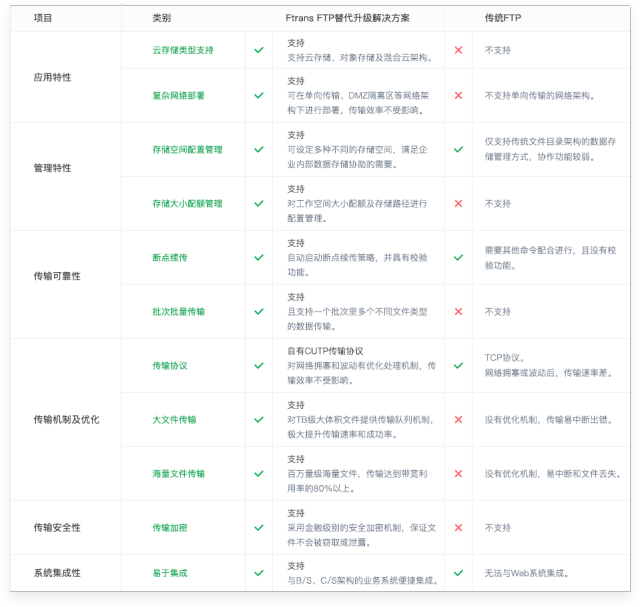This screenshot has width=640, height=607.
Task: Click the 传统FTP column header
Action: [503, 18]
